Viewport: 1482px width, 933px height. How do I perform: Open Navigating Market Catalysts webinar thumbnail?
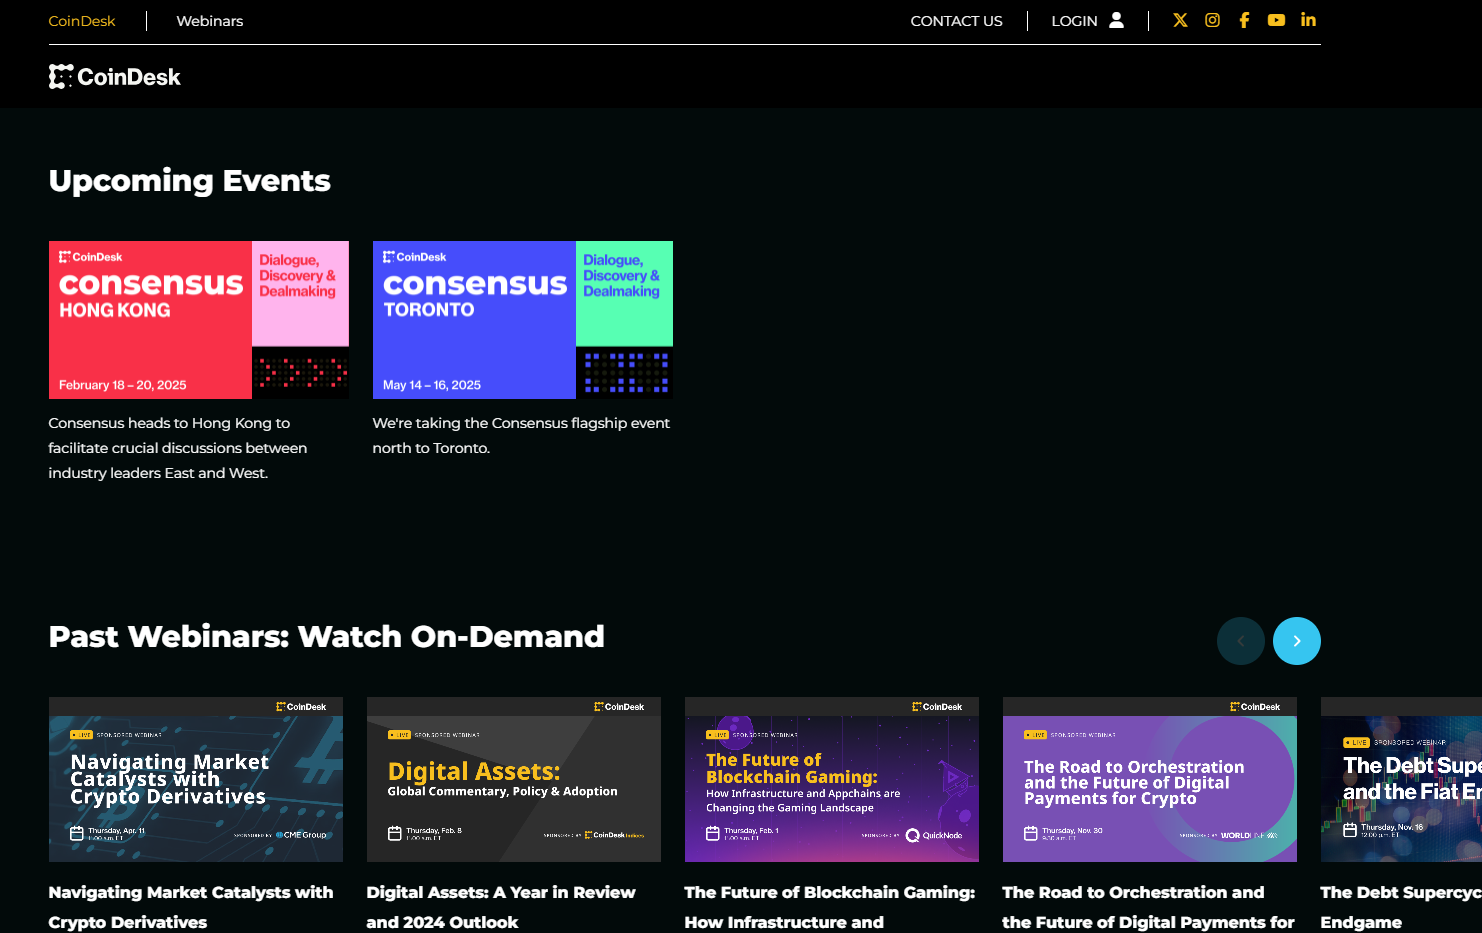[196, 779]
